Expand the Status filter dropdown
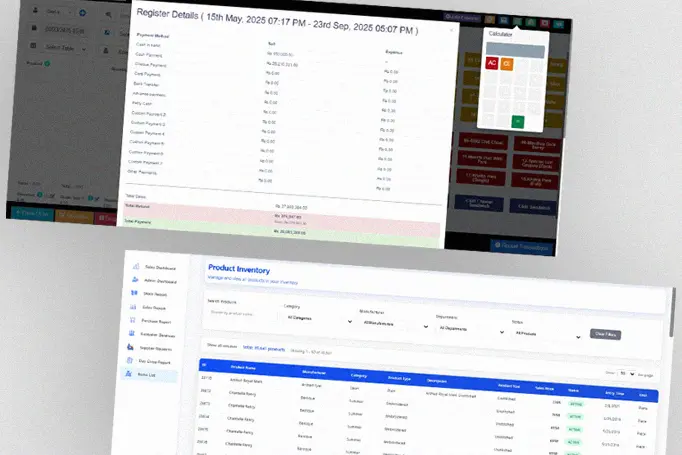This screenshot has height=455, width=682. pos(541,332)
